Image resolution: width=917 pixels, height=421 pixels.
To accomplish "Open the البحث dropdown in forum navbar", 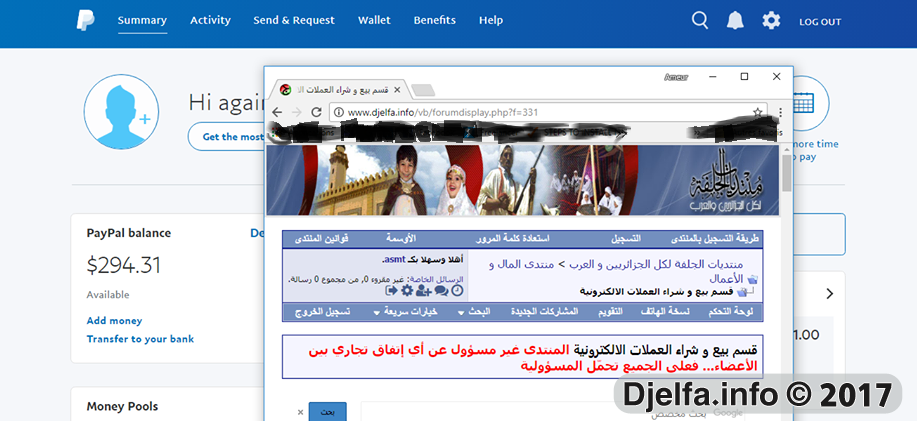I will coord(474,312).
